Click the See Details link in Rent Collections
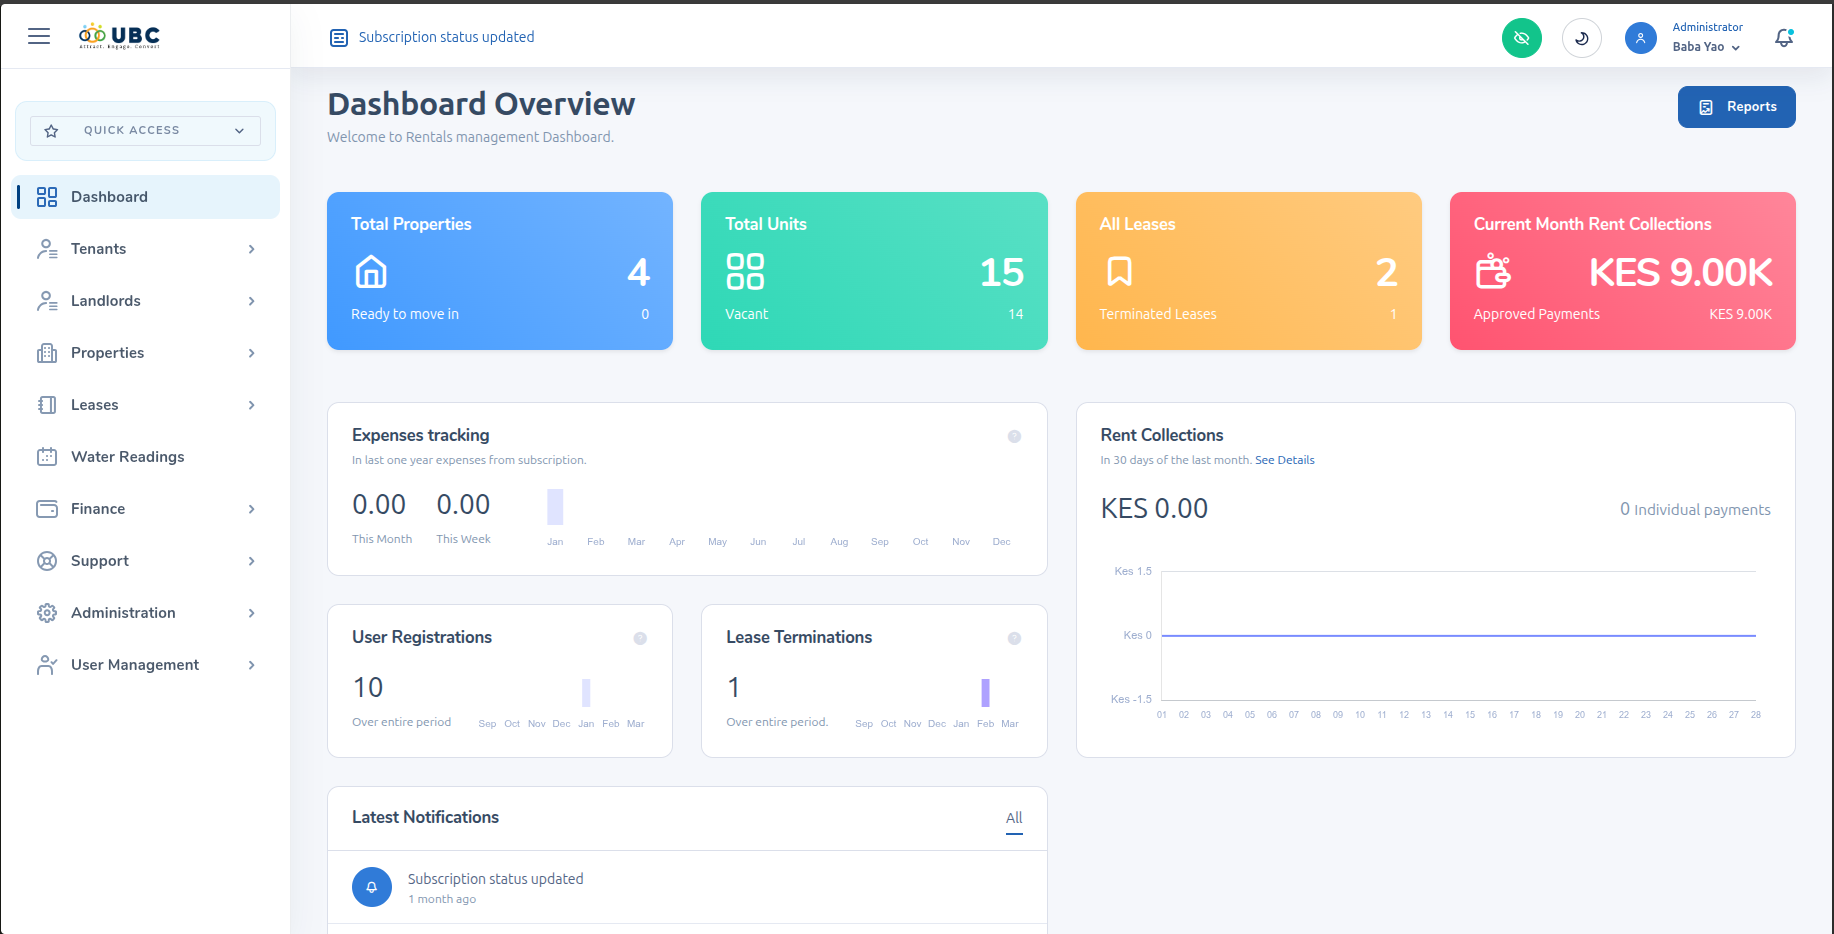1834x934 pixels. pyautogui.click(x=1285, y=459)
